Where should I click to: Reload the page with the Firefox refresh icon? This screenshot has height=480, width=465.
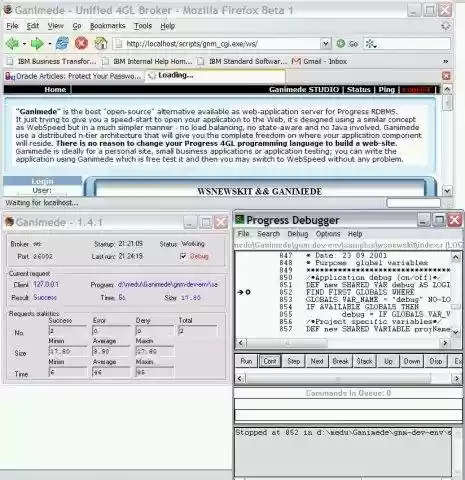pyautogui.click(x=62, y=43)
